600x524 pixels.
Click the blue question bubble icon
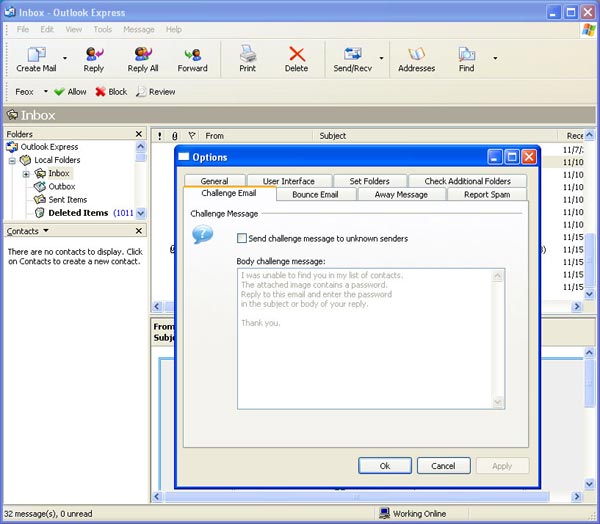202,234
